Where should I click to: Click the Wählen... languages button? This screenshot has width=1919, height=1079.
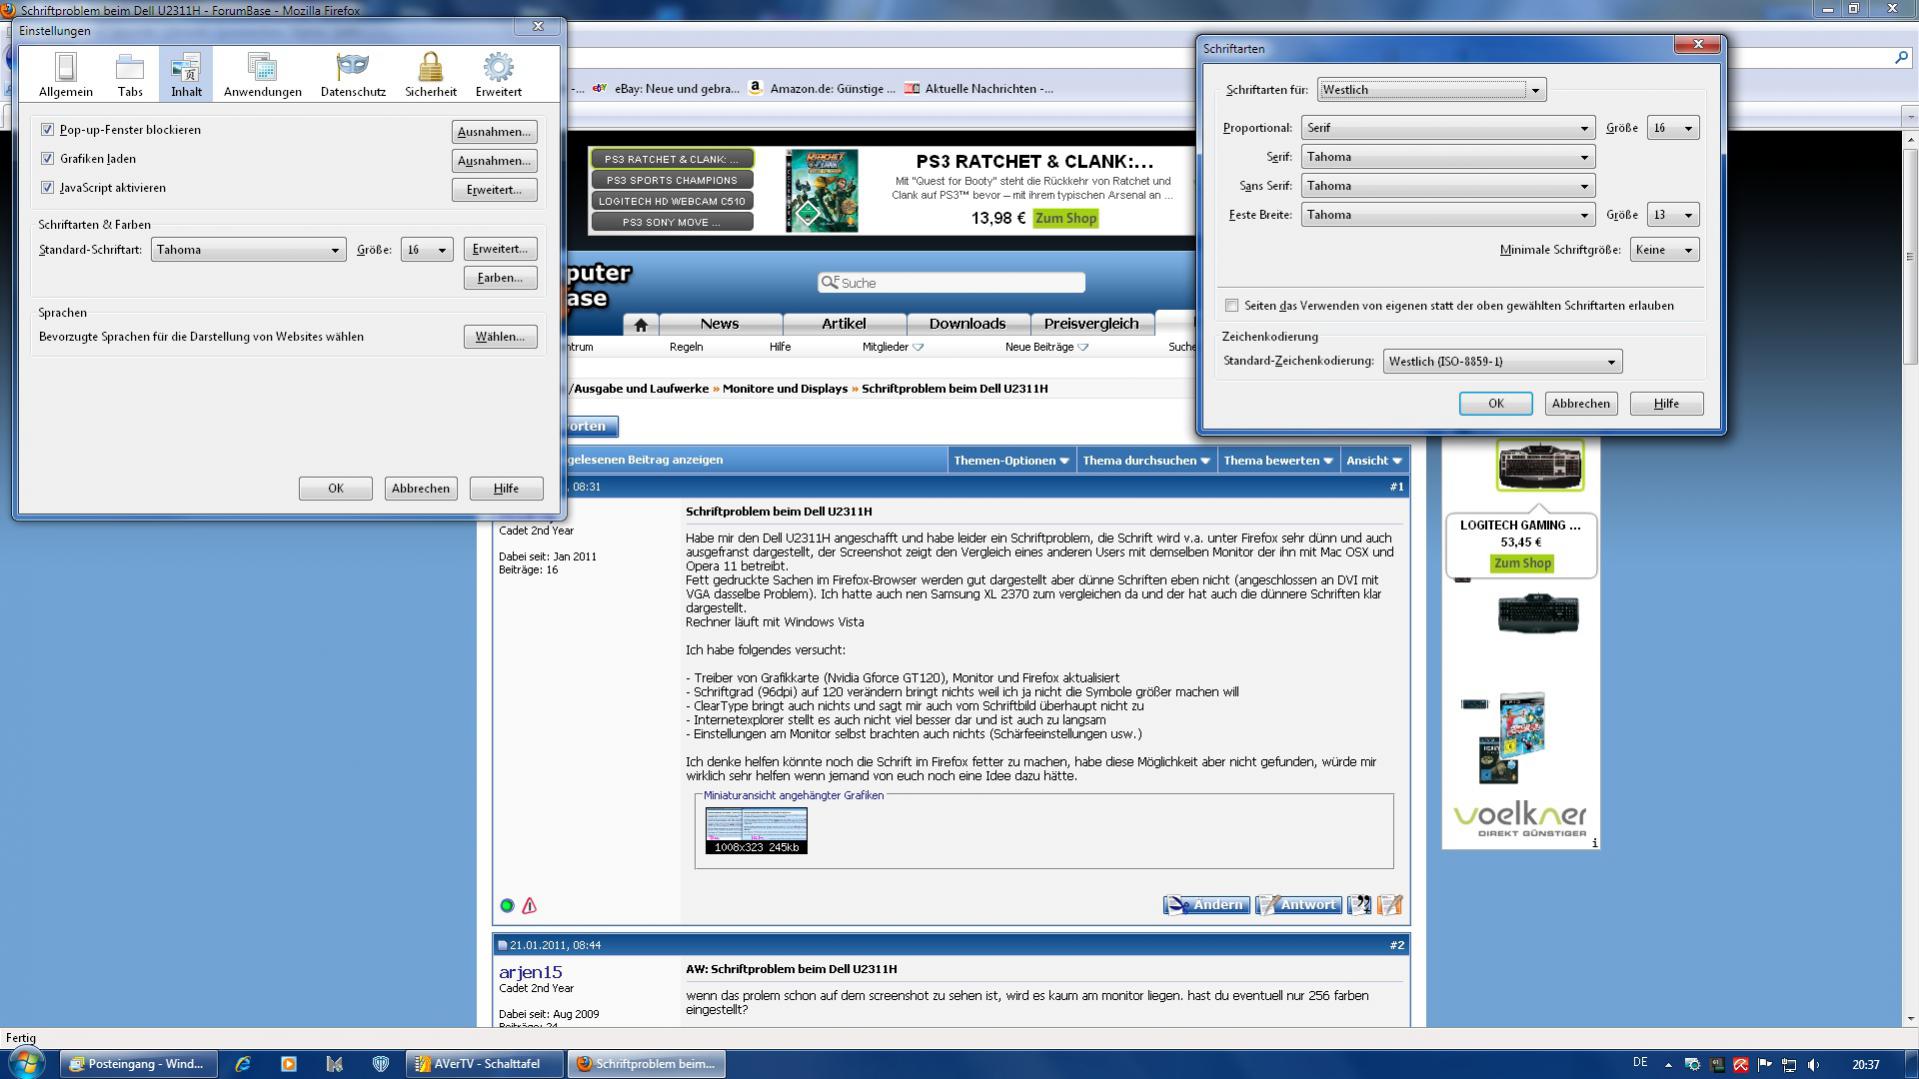[x=500, y=337]
